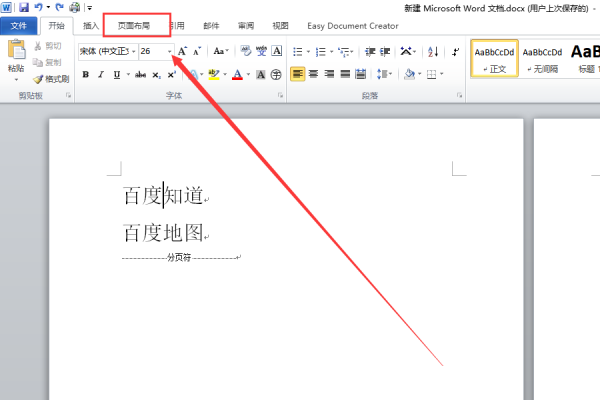
Task: Open font size dropdown arrow
Action: (170, 51)
